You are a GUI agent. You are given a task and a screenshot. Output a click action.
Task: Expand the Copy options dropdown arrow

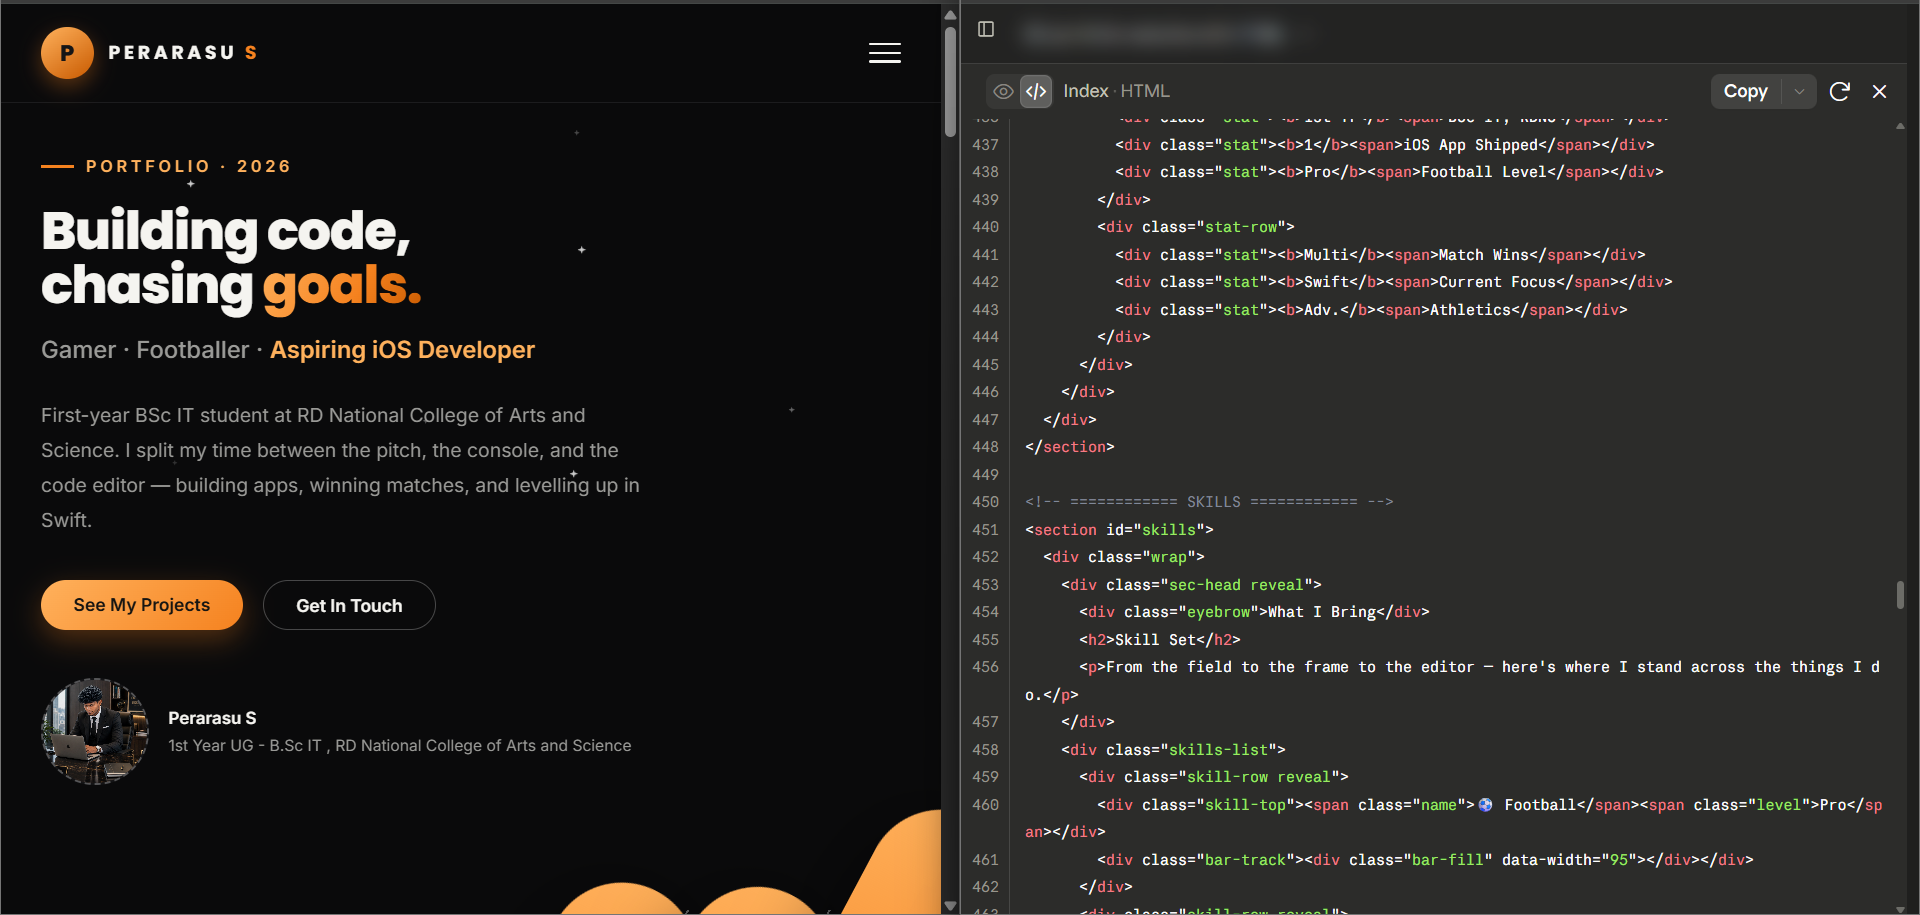[1799, 91]
